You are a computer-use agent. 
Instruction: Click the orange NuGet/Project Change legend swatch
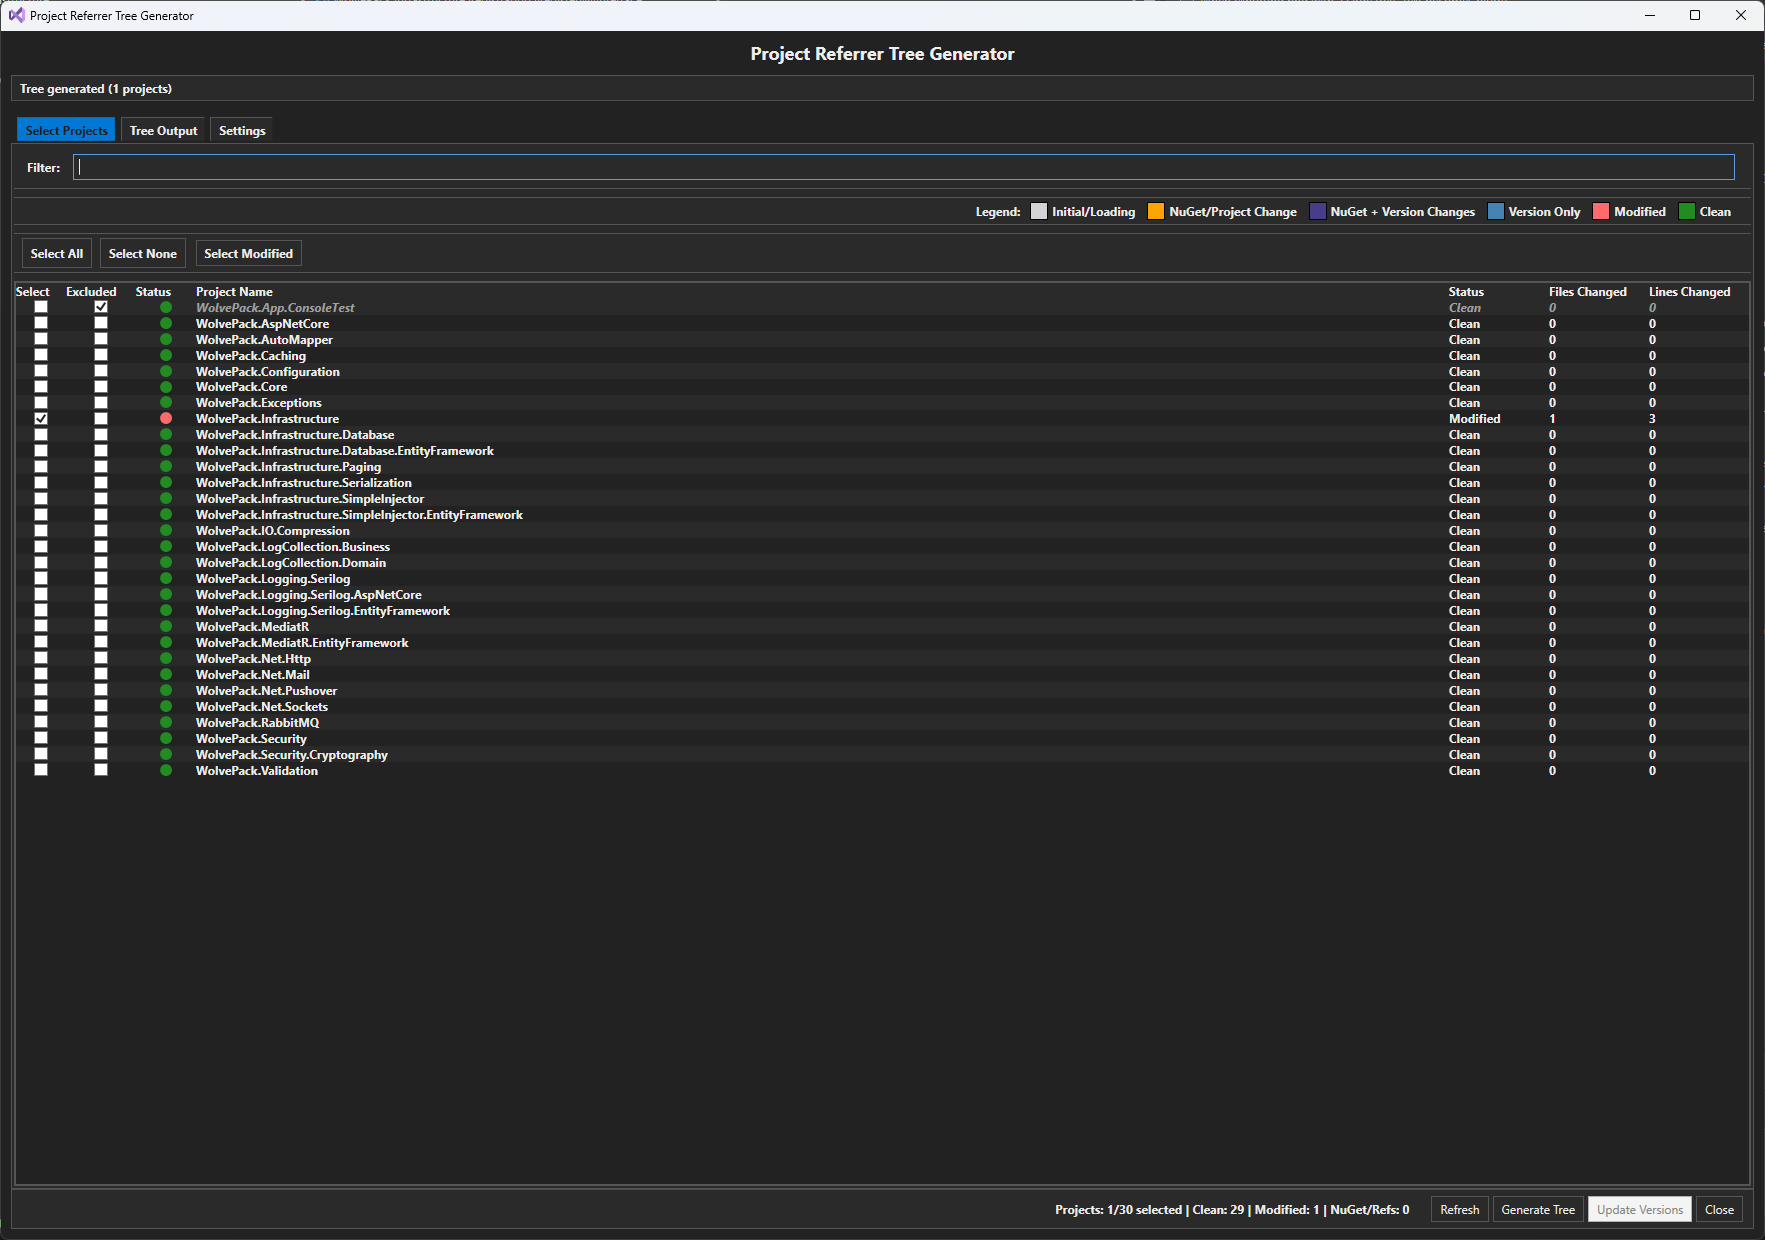pos(1156,212)
